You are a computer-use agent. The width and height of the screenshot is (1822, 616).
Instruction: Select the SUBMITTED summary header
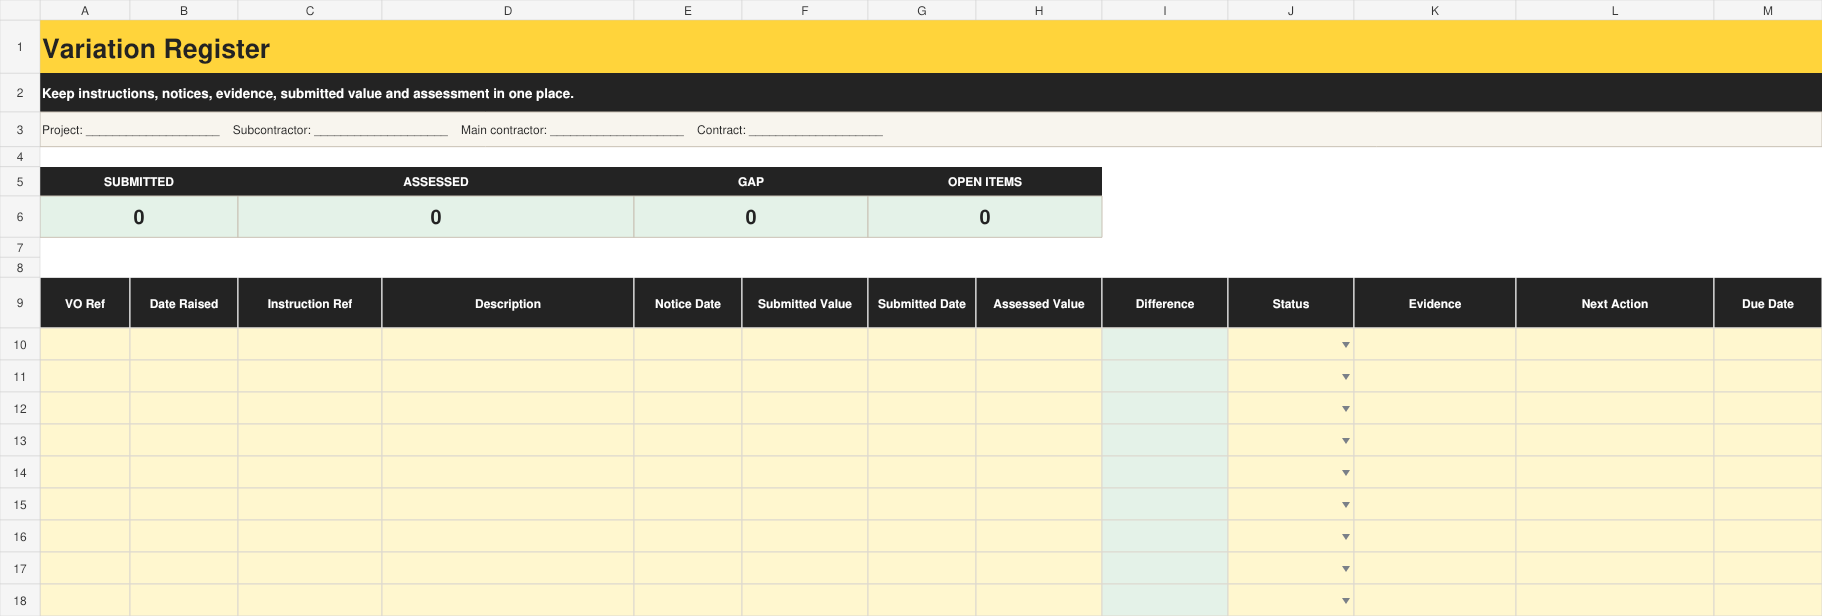139,181
